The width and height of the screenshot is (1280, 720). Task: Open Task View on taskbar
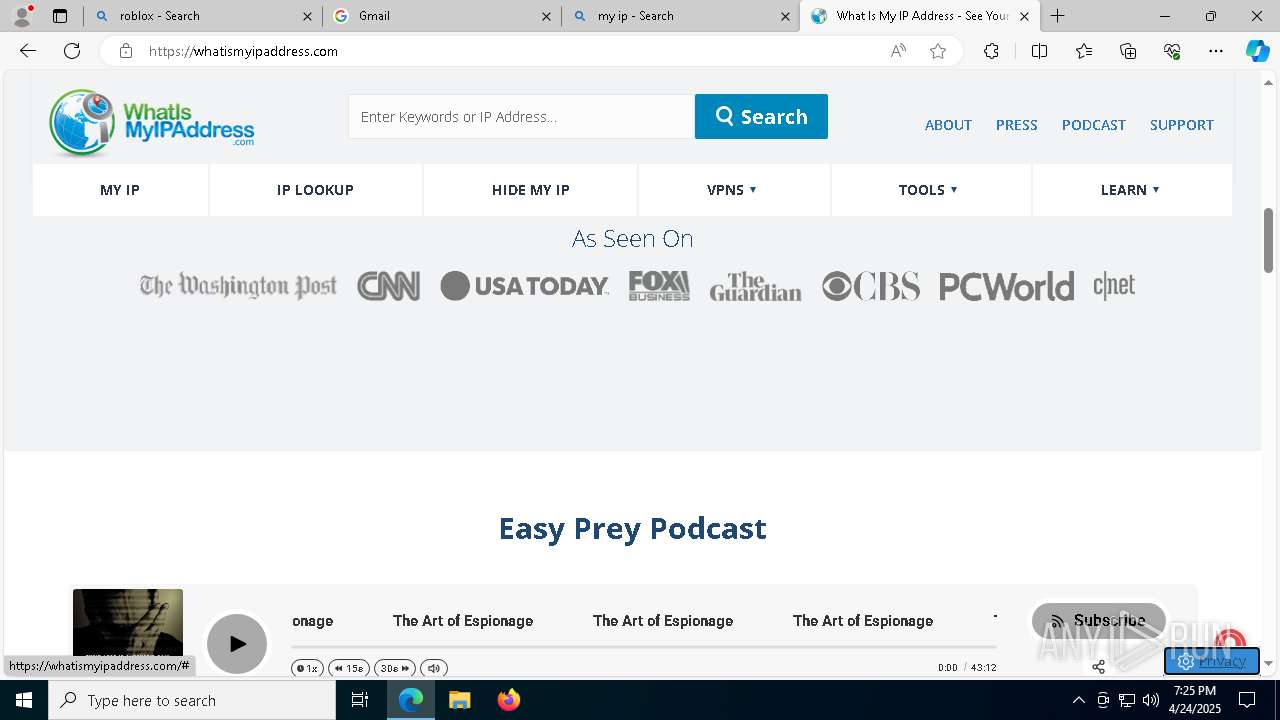[360, 700]
